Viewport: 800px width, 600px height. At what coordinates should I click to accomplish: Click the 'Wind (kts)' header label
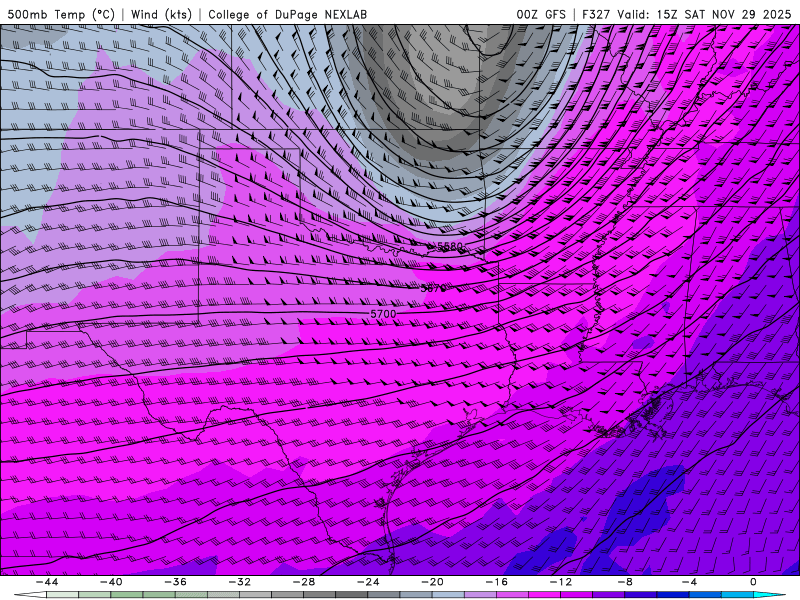(161, 14)
